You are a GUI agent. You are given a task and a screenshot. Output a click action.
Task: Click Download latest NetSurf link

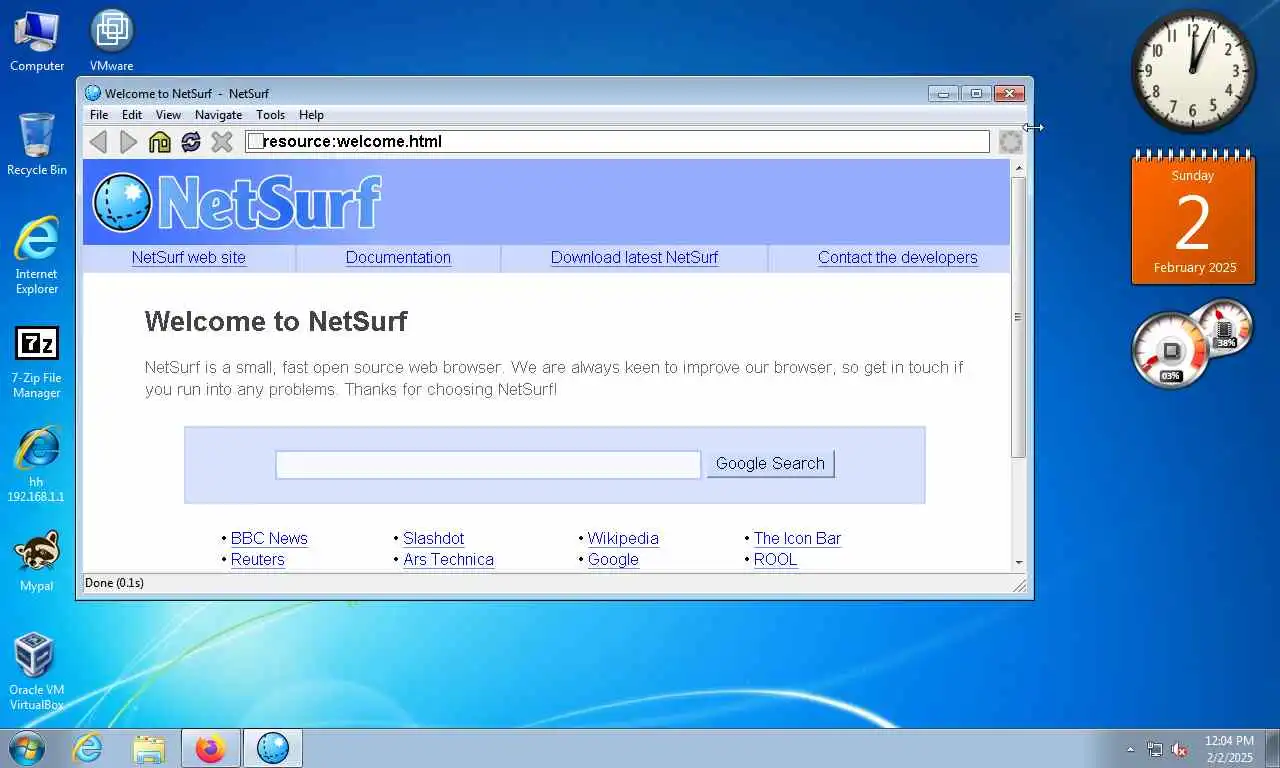point(634,257)
